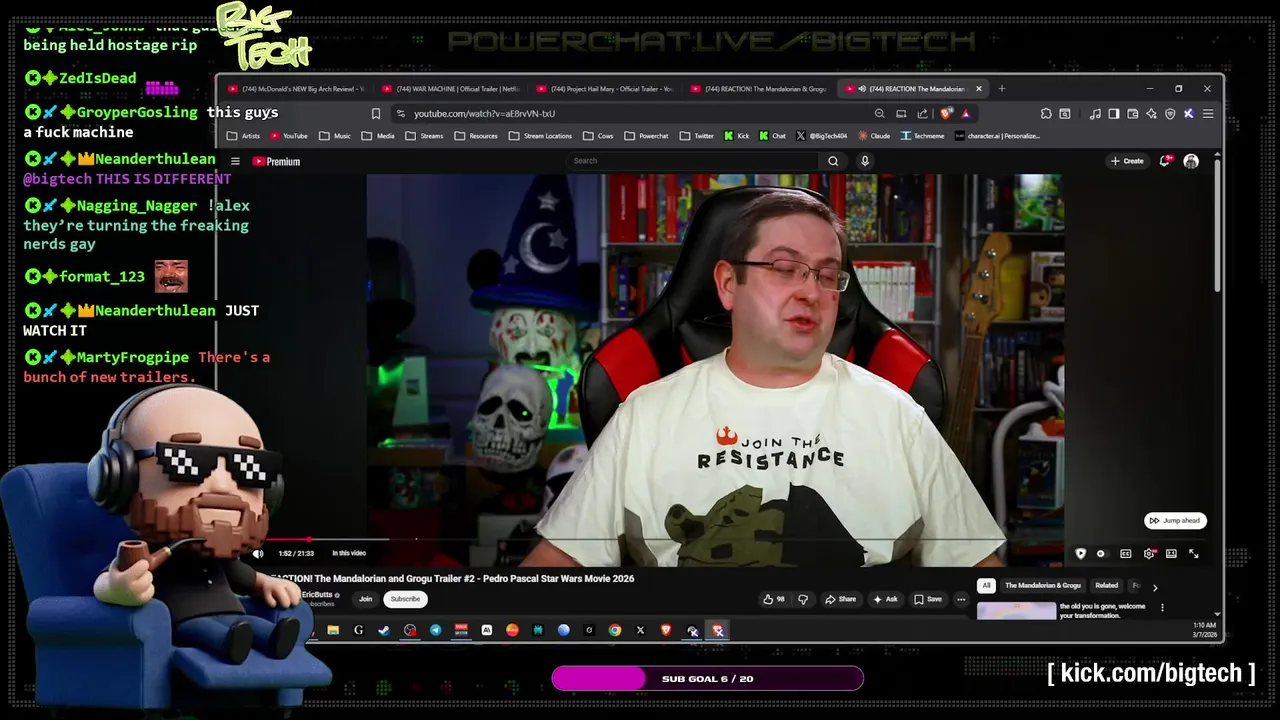This screenshot has width=1280, height=720.
Task: Switch to McDonald's Big Arch Review tab
Action: tap(298, 89)
